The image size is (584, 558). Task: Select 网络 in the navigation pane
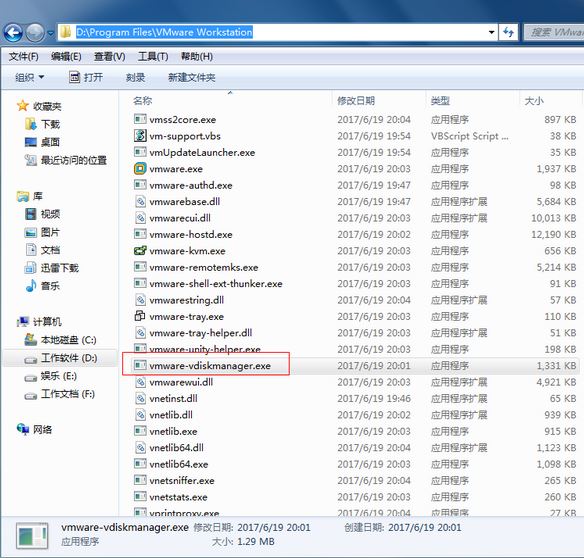(x=35, y=429)
